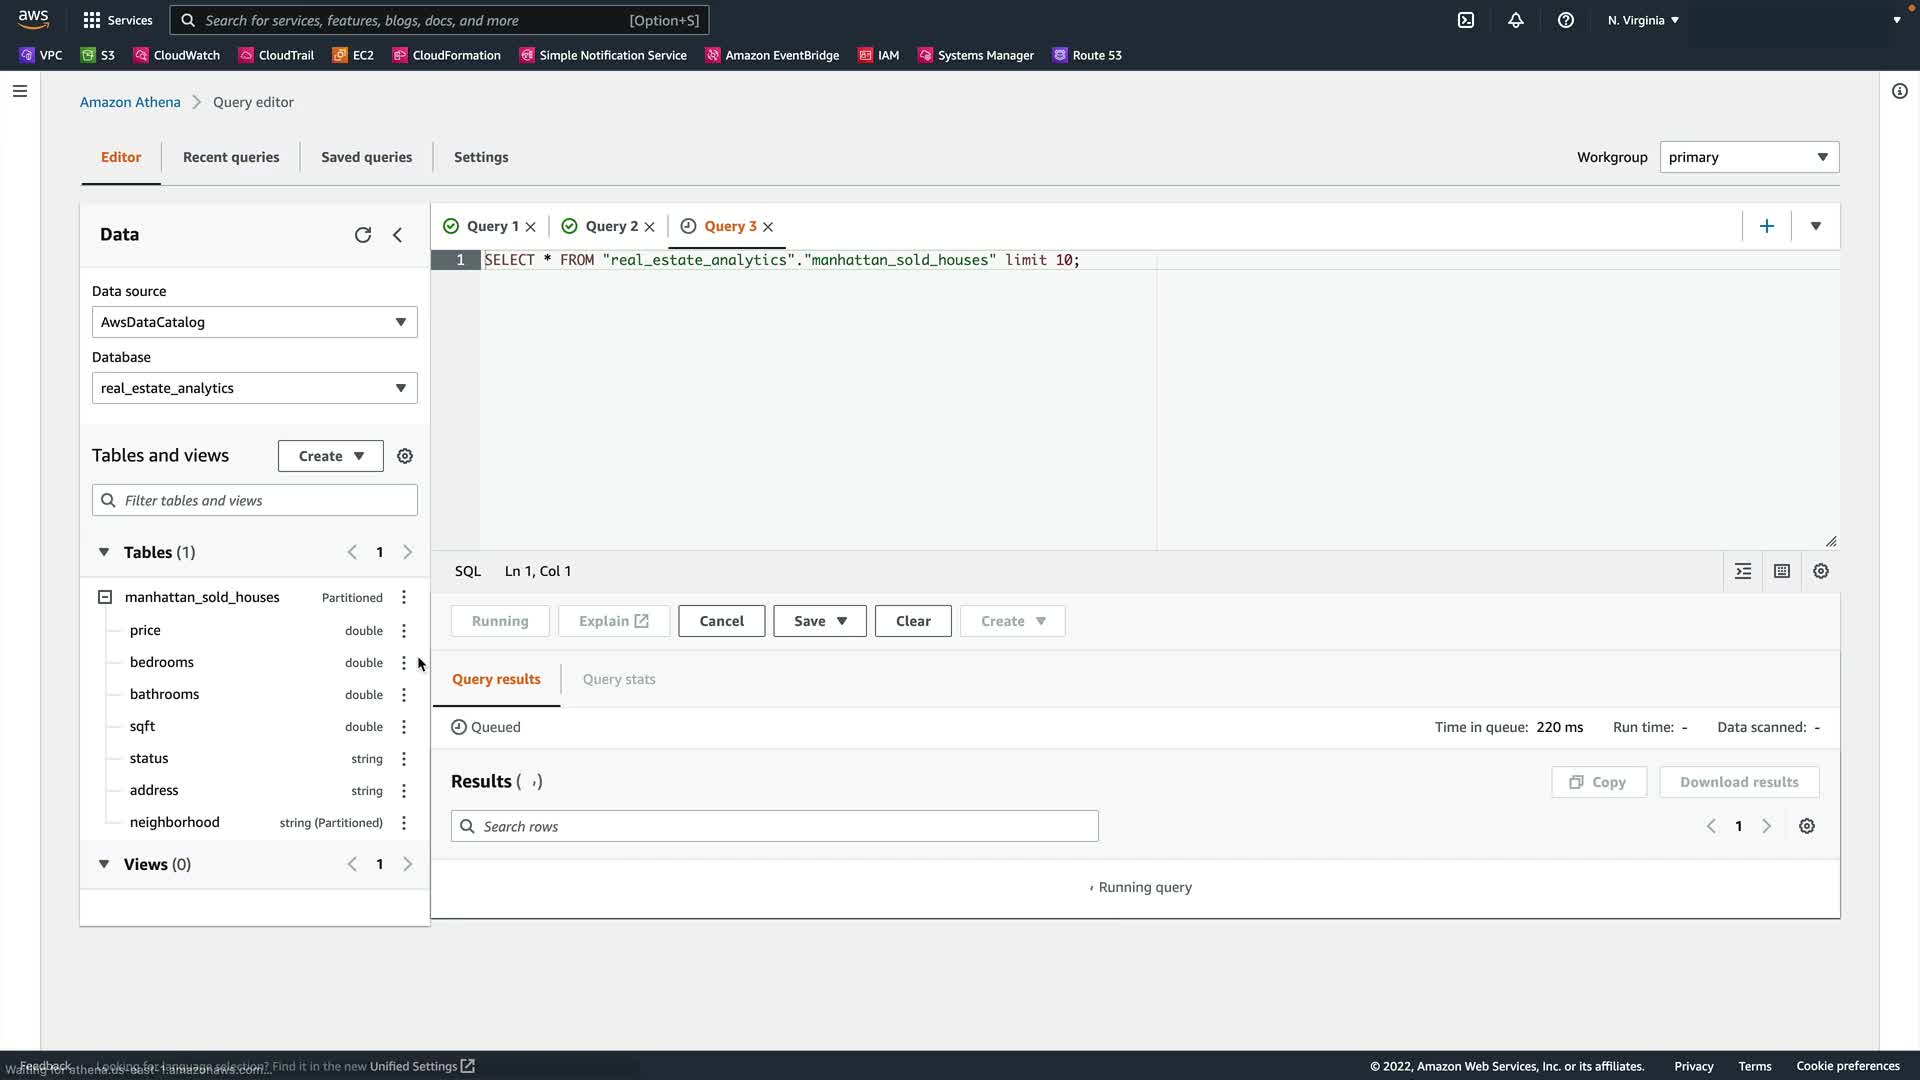Switch to Query stats tab
The height and width of the screenshot is (1080, 1920).
pos(619,680)
